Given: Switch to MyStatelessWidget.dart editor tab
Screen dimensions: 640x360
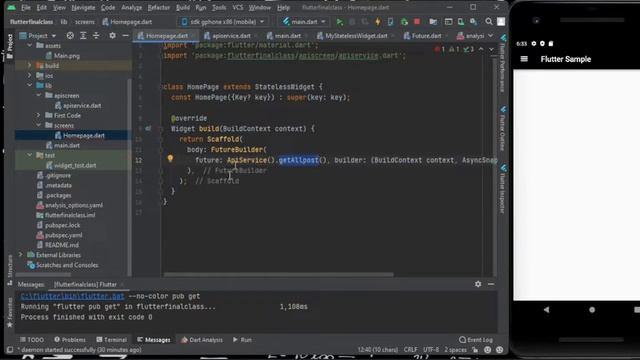Looking at the screenshot, I should click(356, 36).
